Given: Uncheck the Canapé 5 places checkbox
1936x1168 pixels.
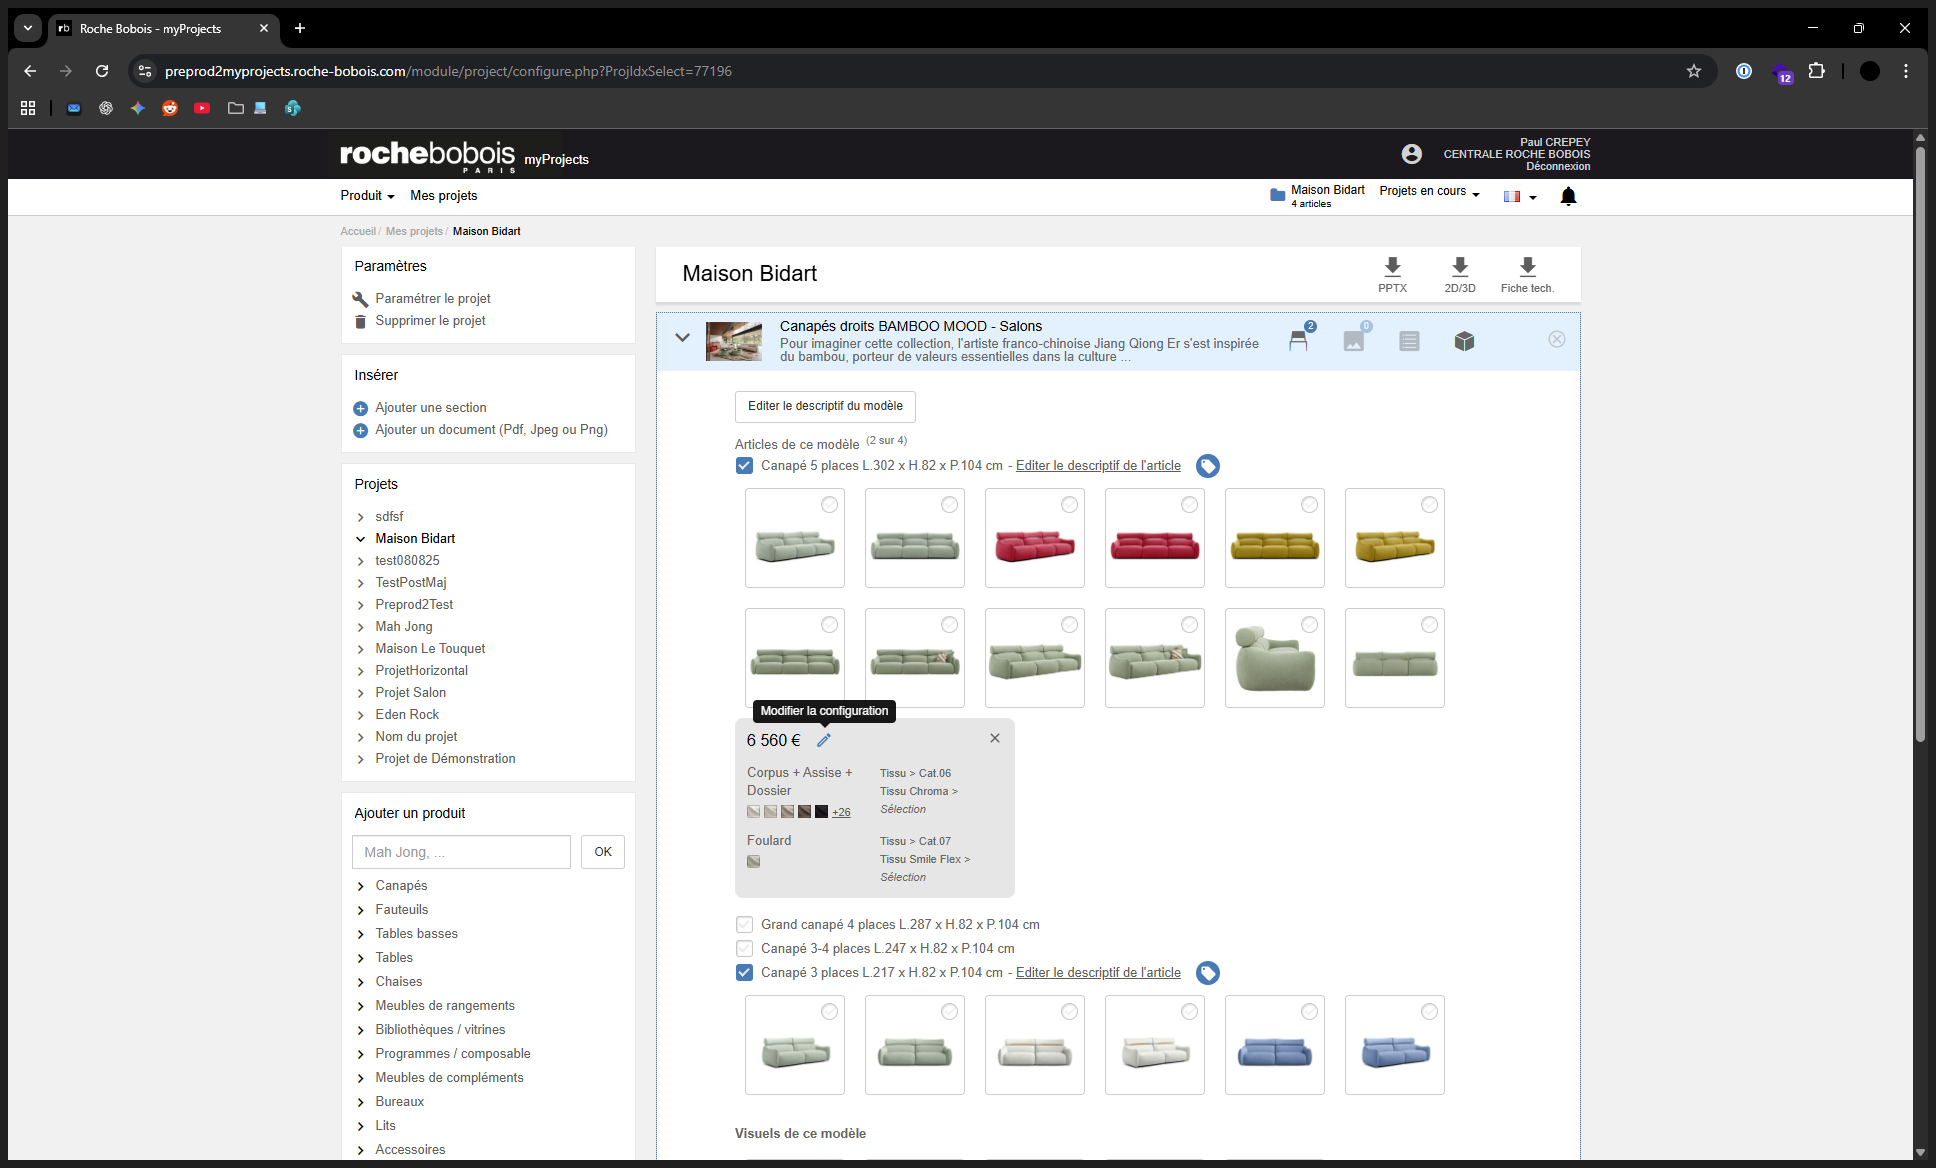Looking at the screenshot, I should click(x=744, y=465).
